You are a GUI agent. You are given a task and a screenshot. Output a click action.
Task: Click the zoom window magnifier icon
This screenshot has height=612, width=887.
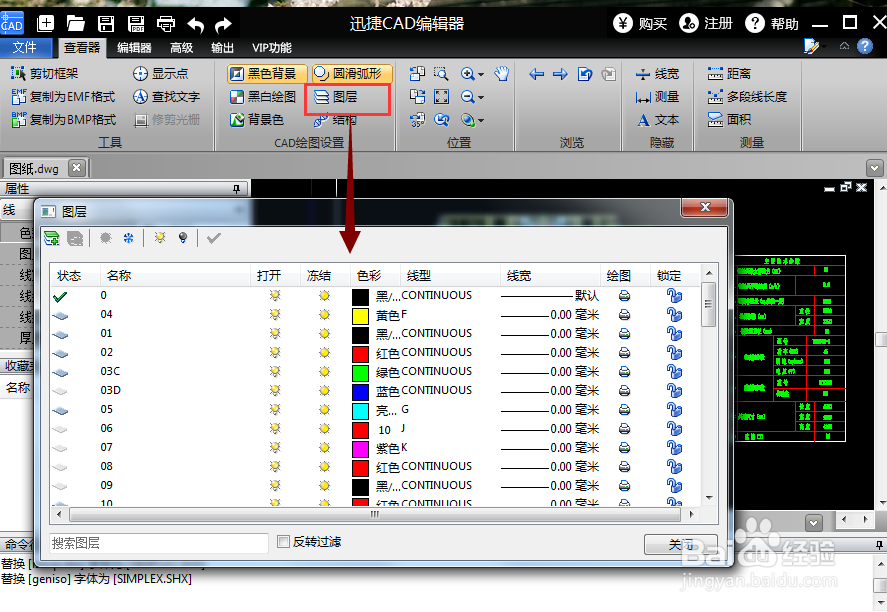(x=441, y=74)
